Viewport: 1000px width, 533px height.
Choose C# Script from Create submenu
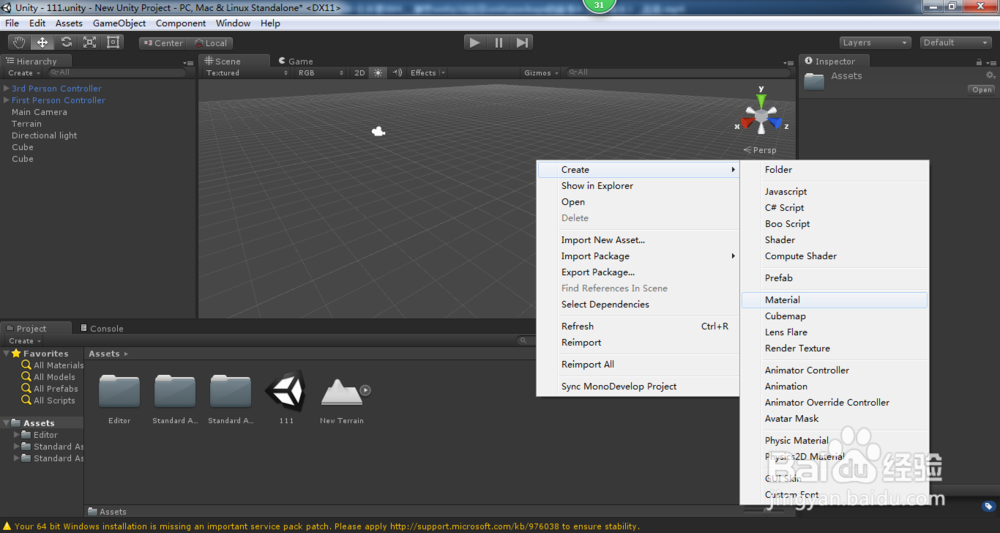tap(834, 207)
